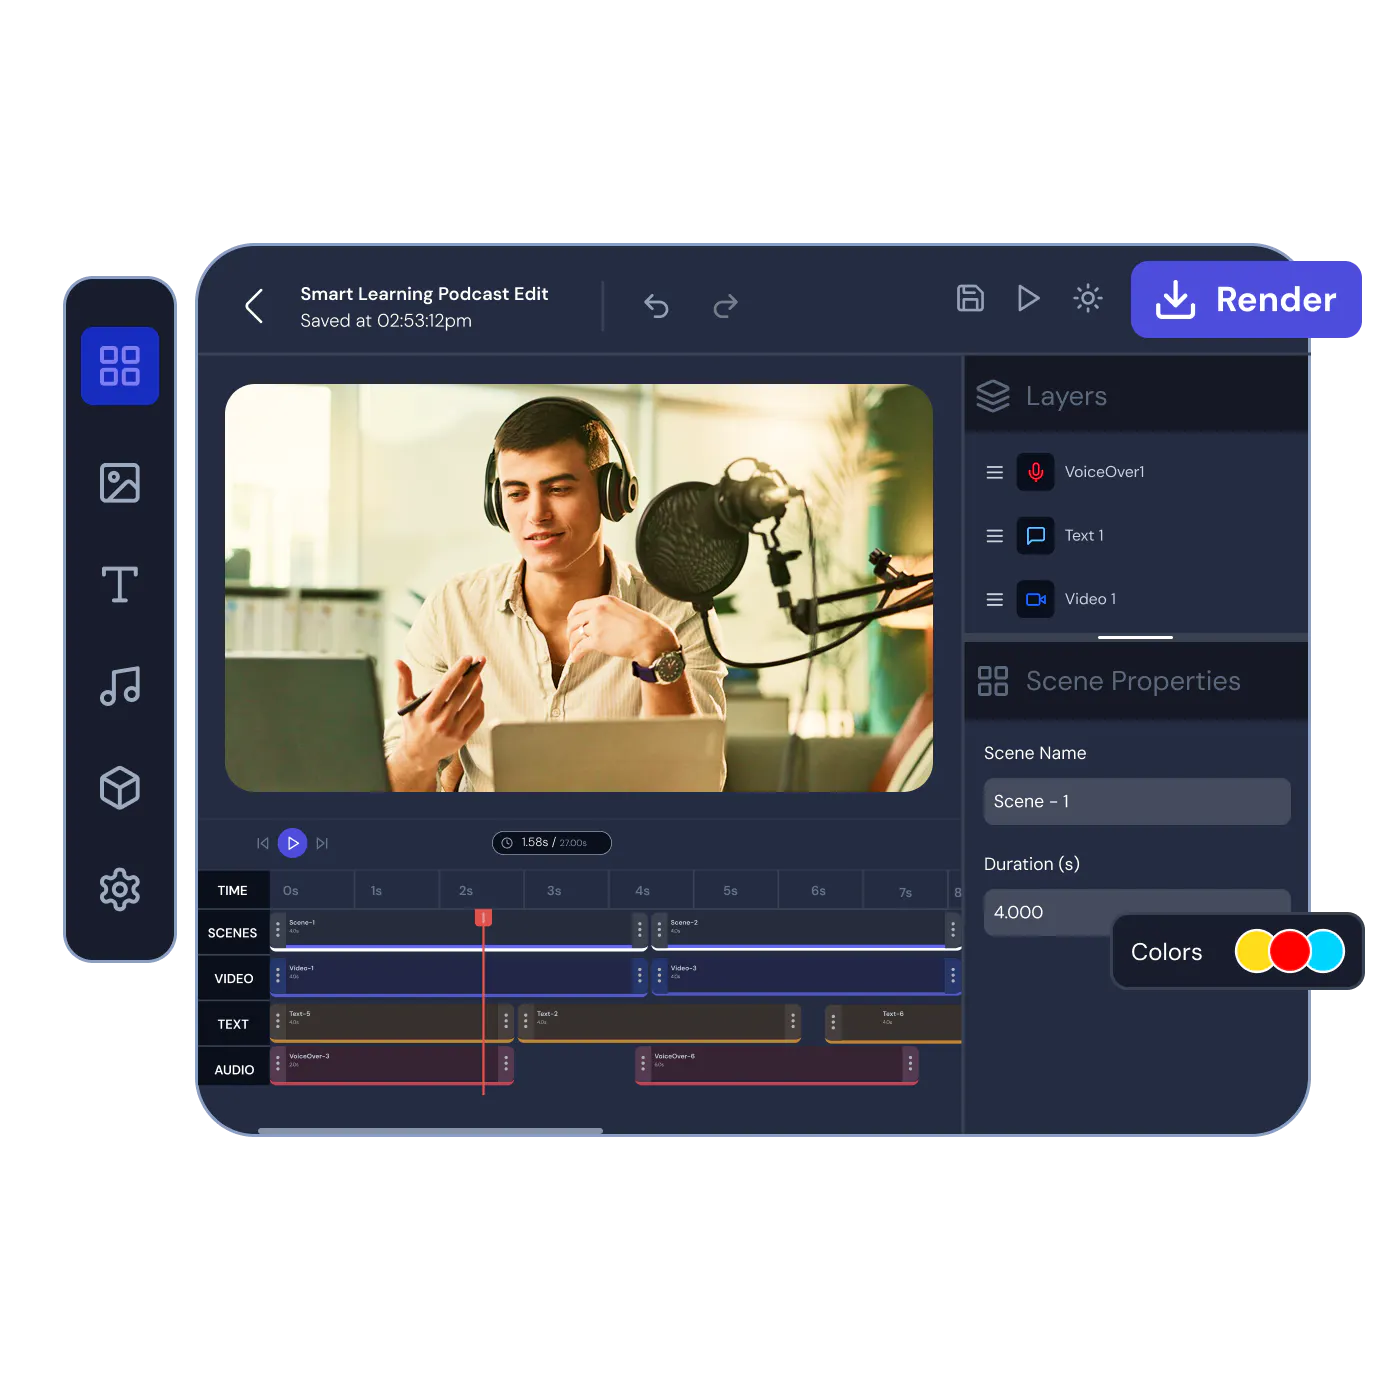The image size is (1380, 1380).
Task: Select the Video 1 layer name
Action: click(1090, 599)
